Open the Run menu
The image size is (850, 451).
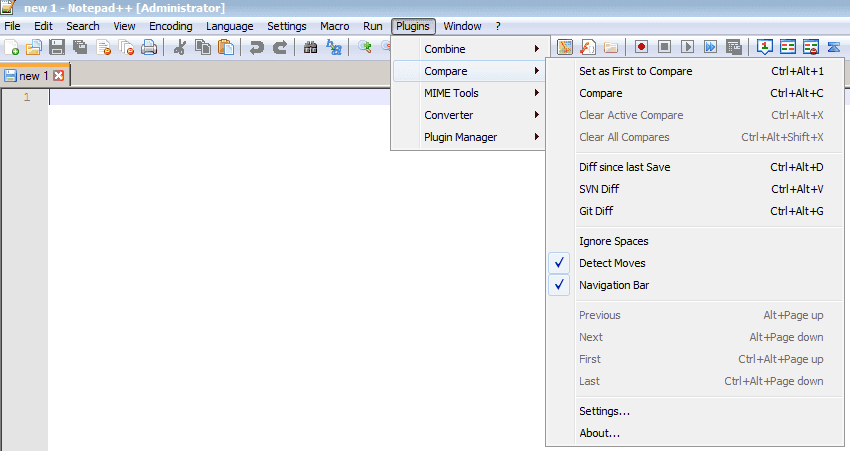coord(372,26)
